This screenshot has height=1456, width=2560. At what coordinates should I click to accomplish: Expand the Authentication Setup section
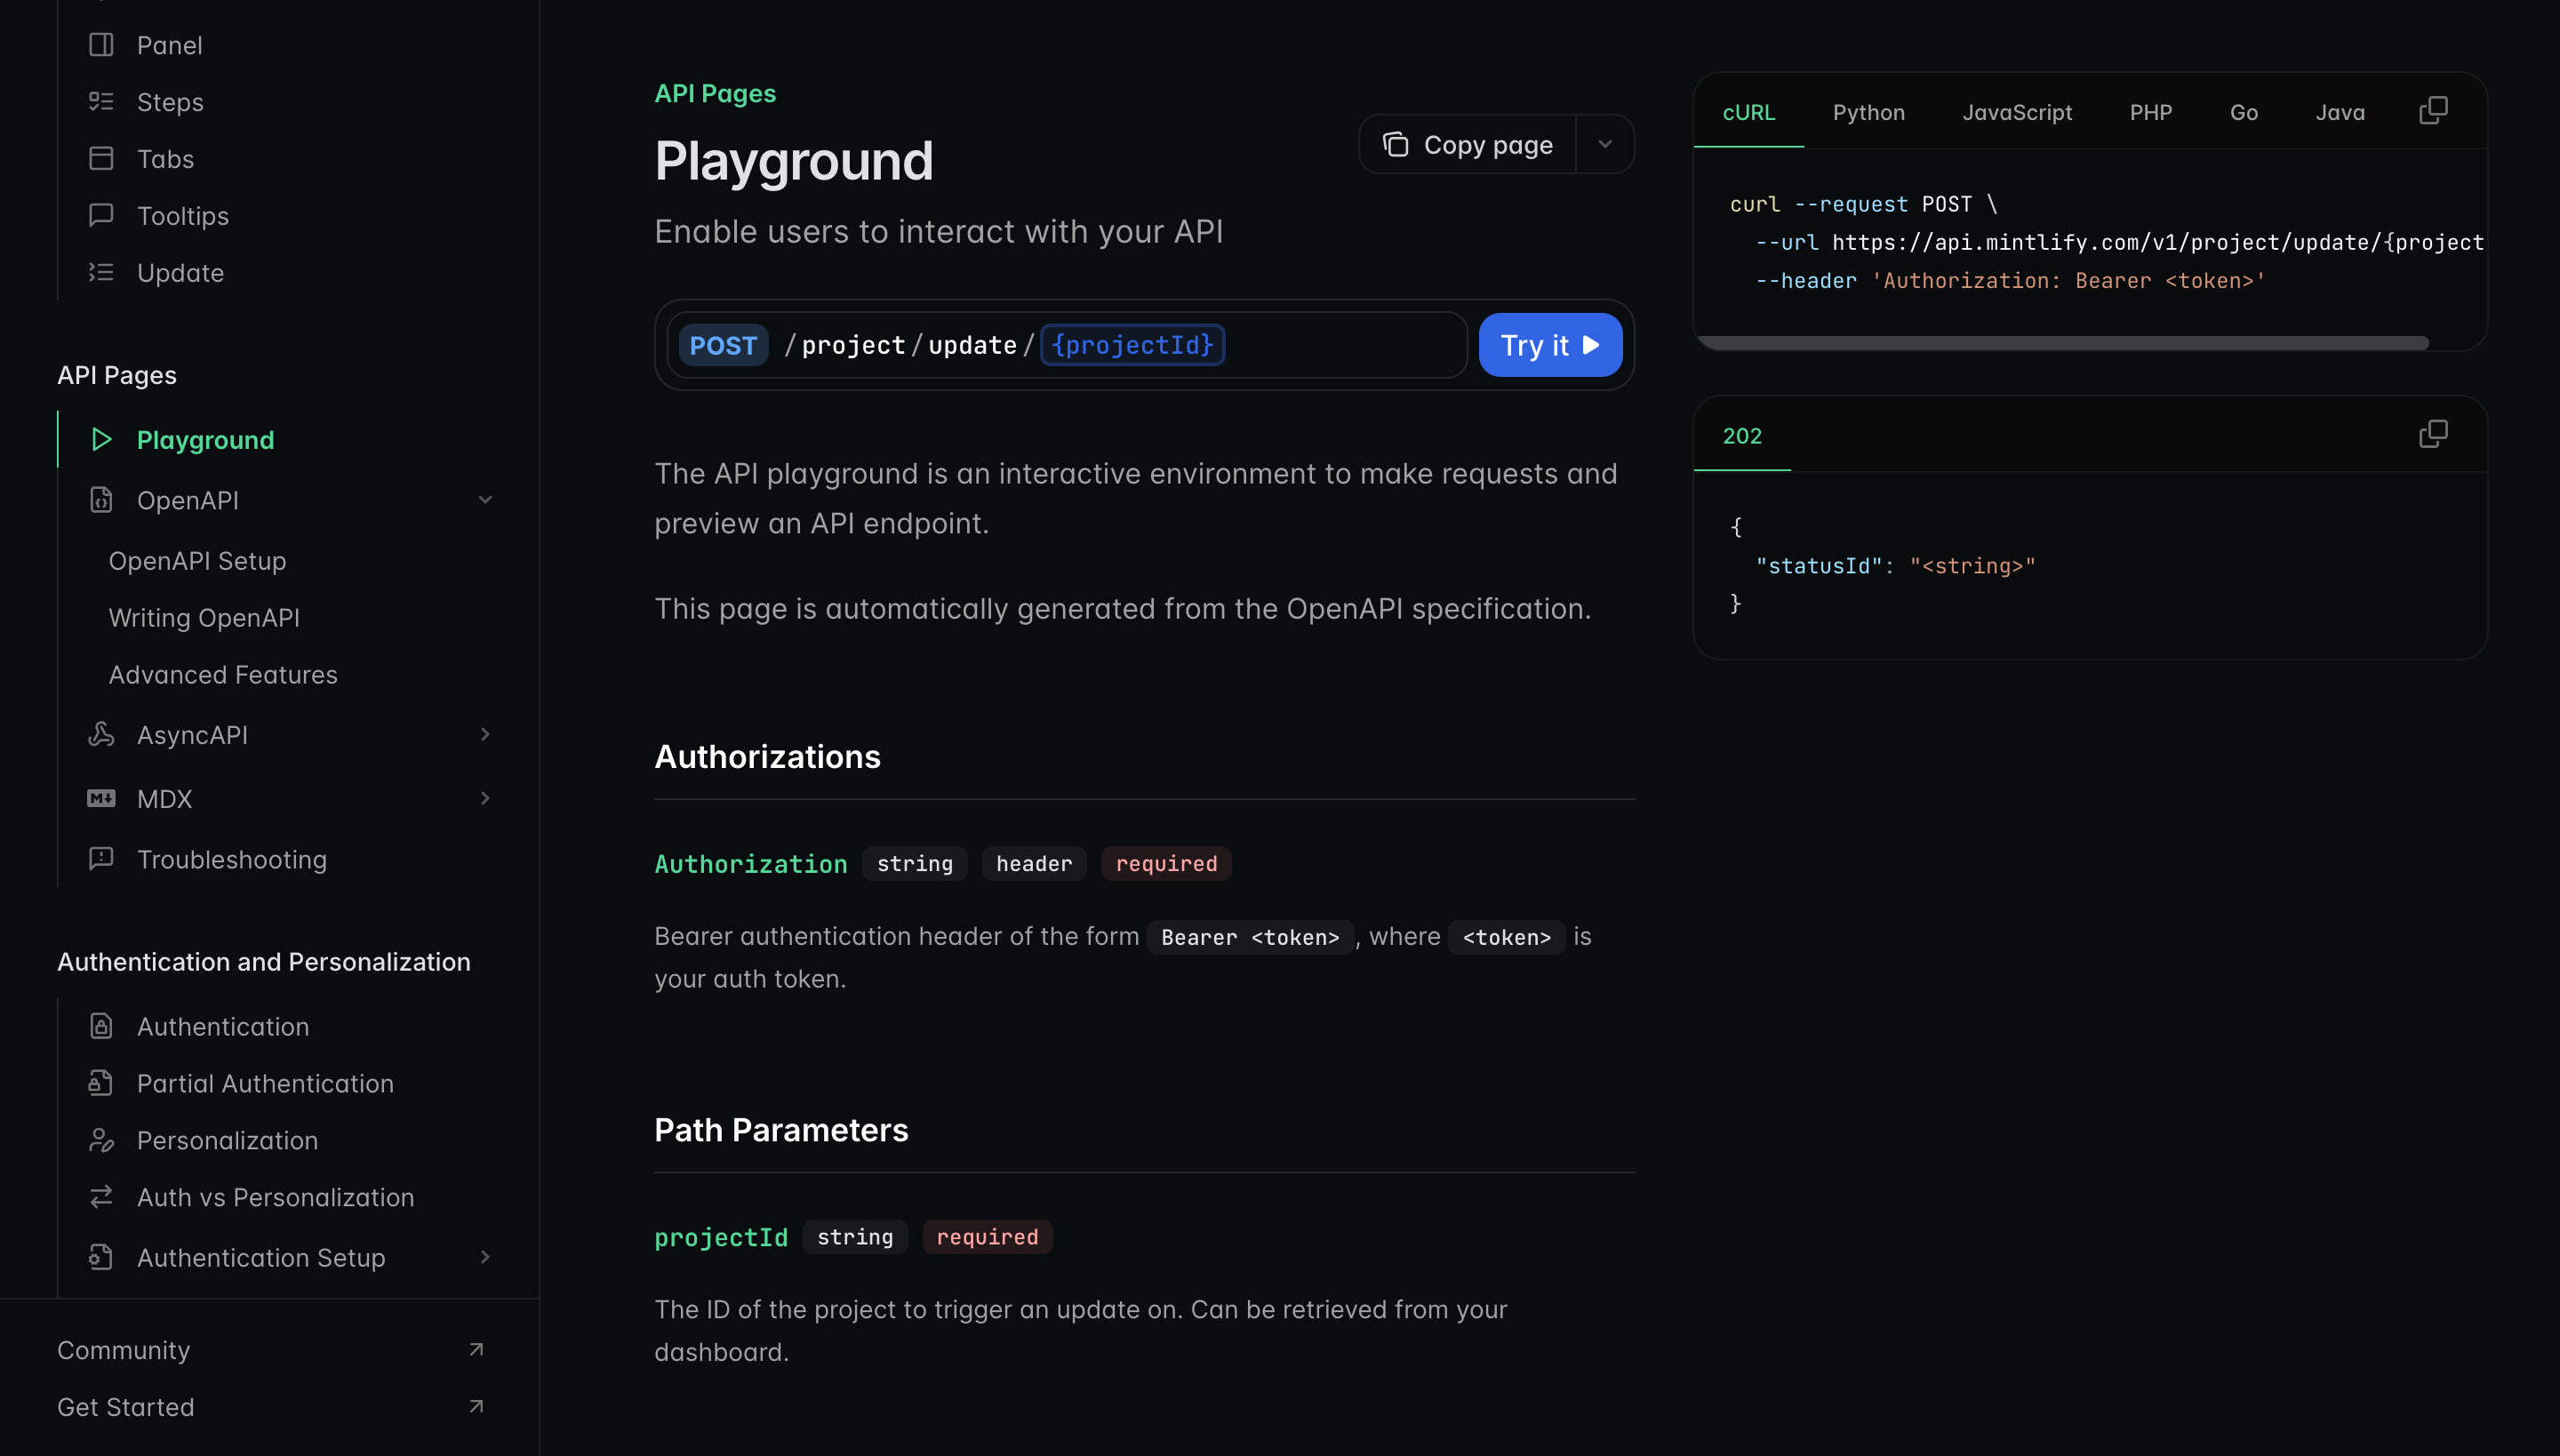[x=486, y=1257]
